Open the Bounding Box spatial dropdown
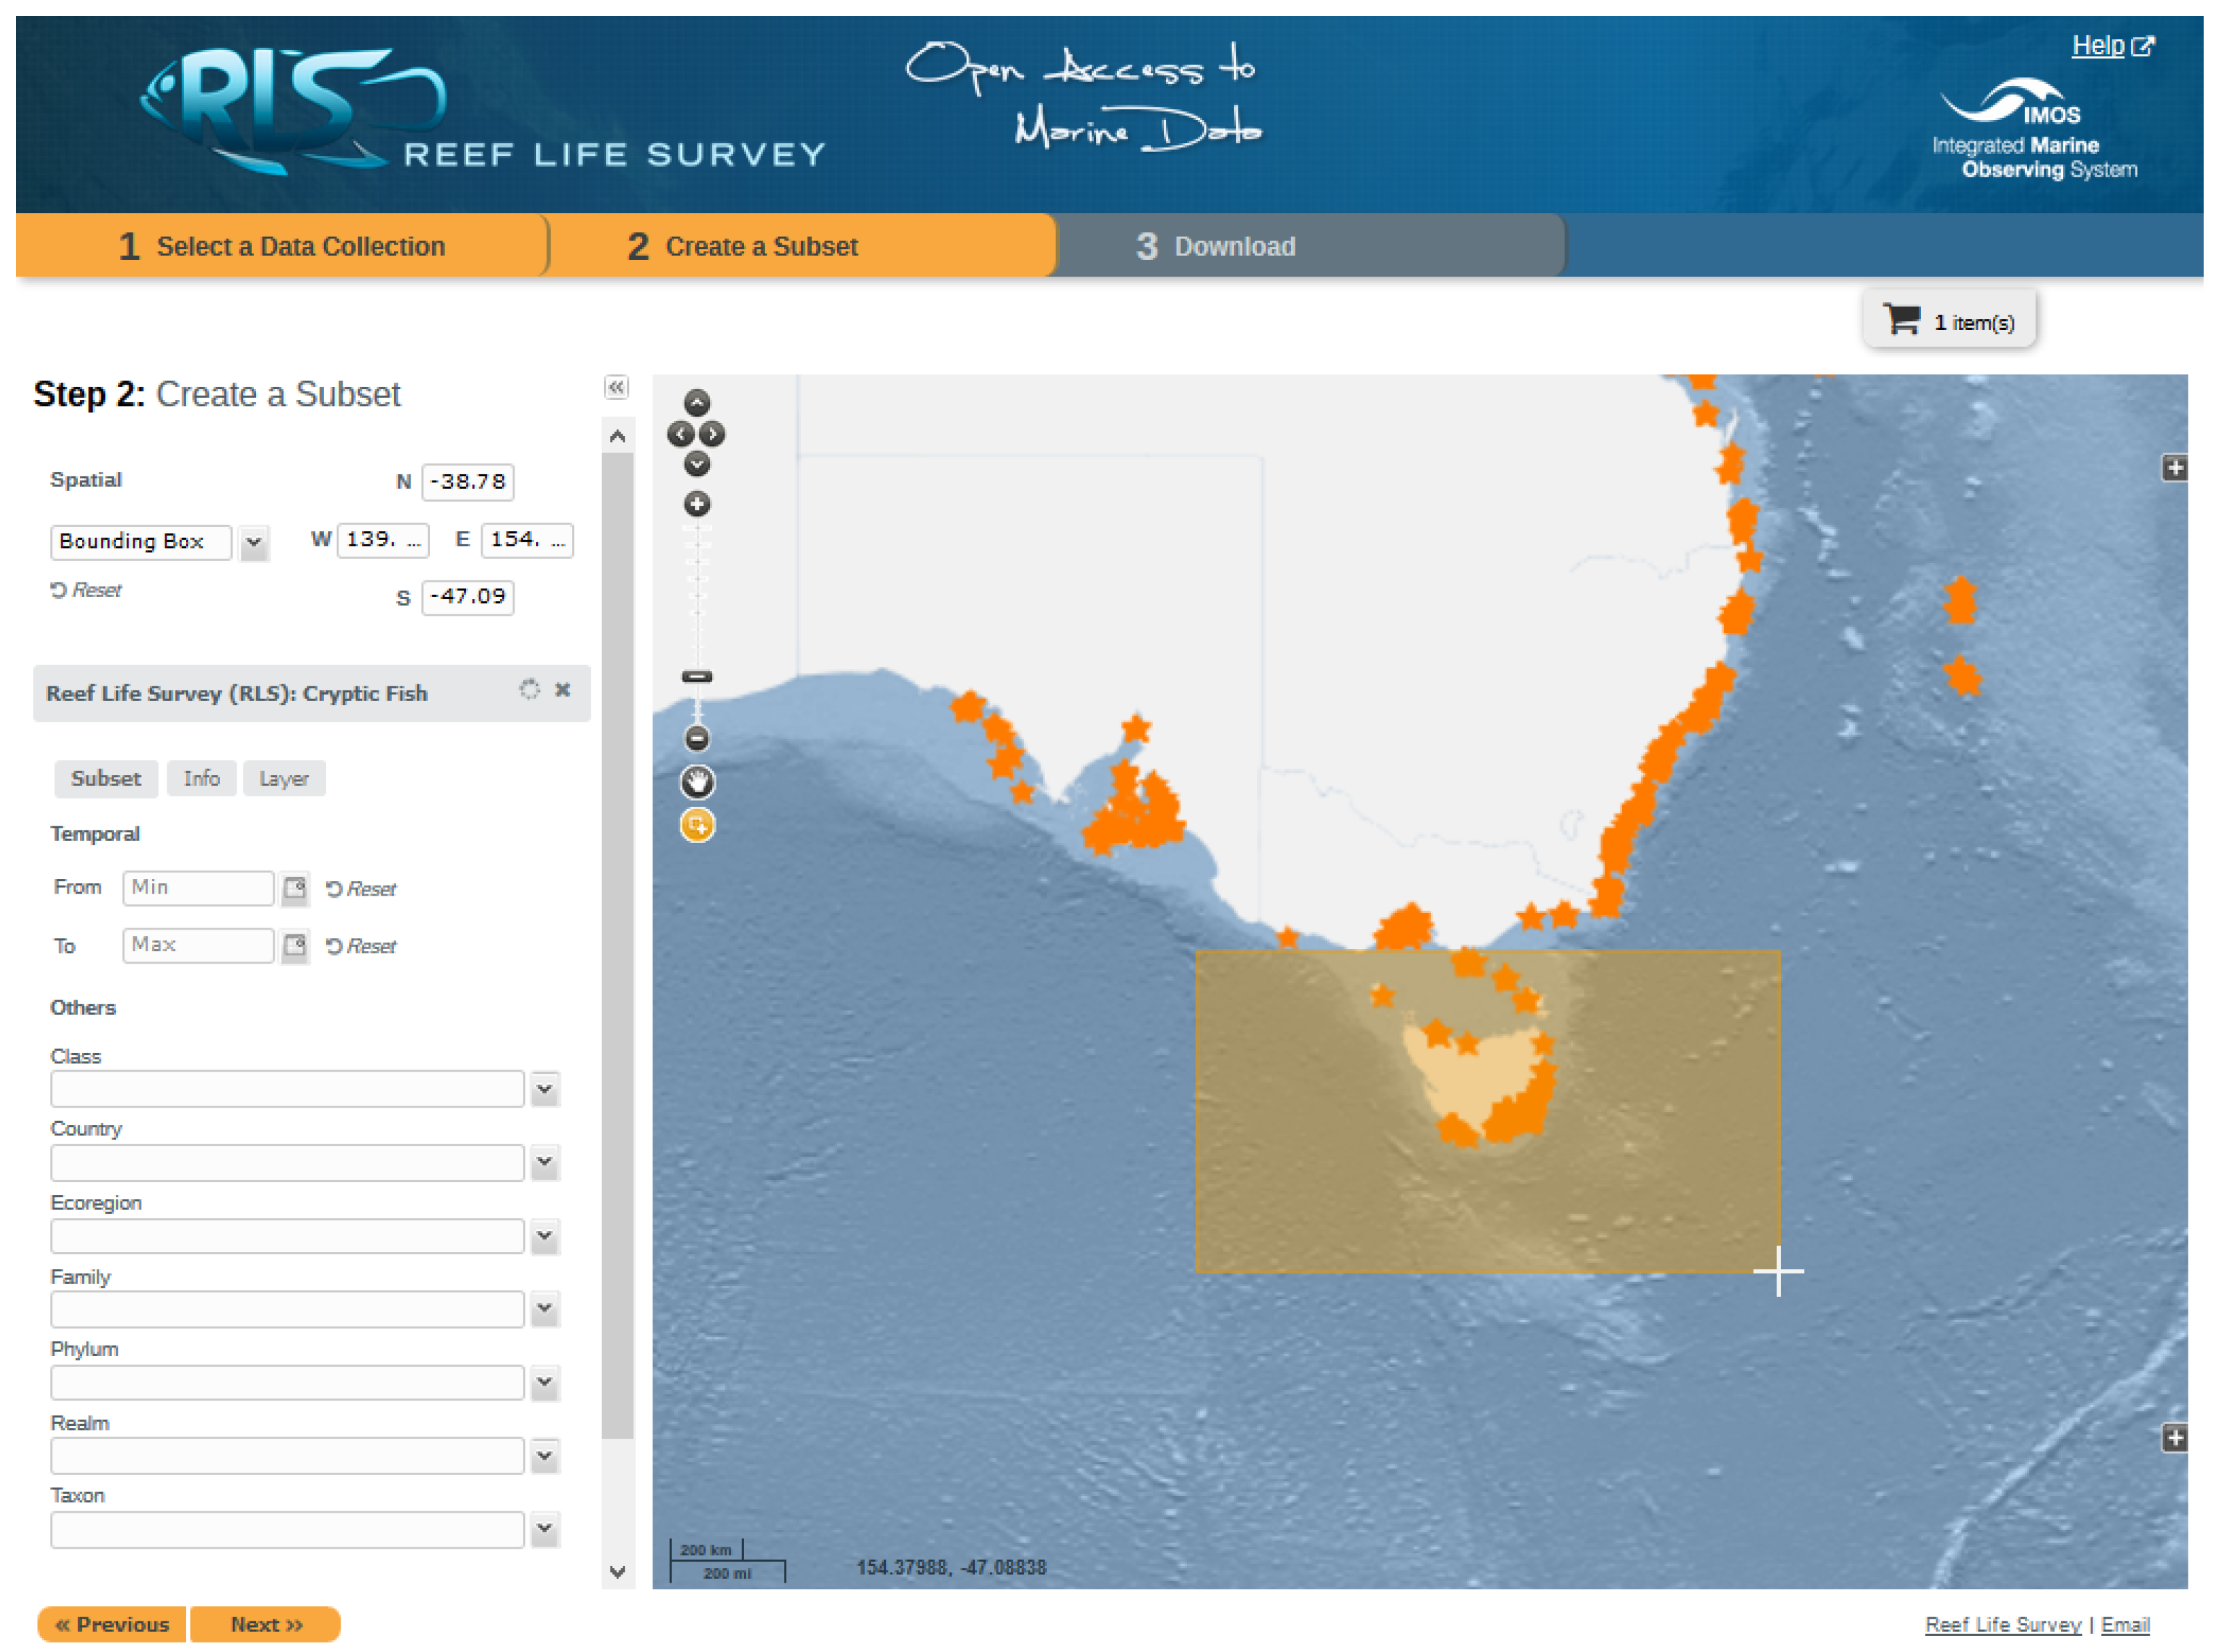2217x1652 pixels. click(254, 542)
